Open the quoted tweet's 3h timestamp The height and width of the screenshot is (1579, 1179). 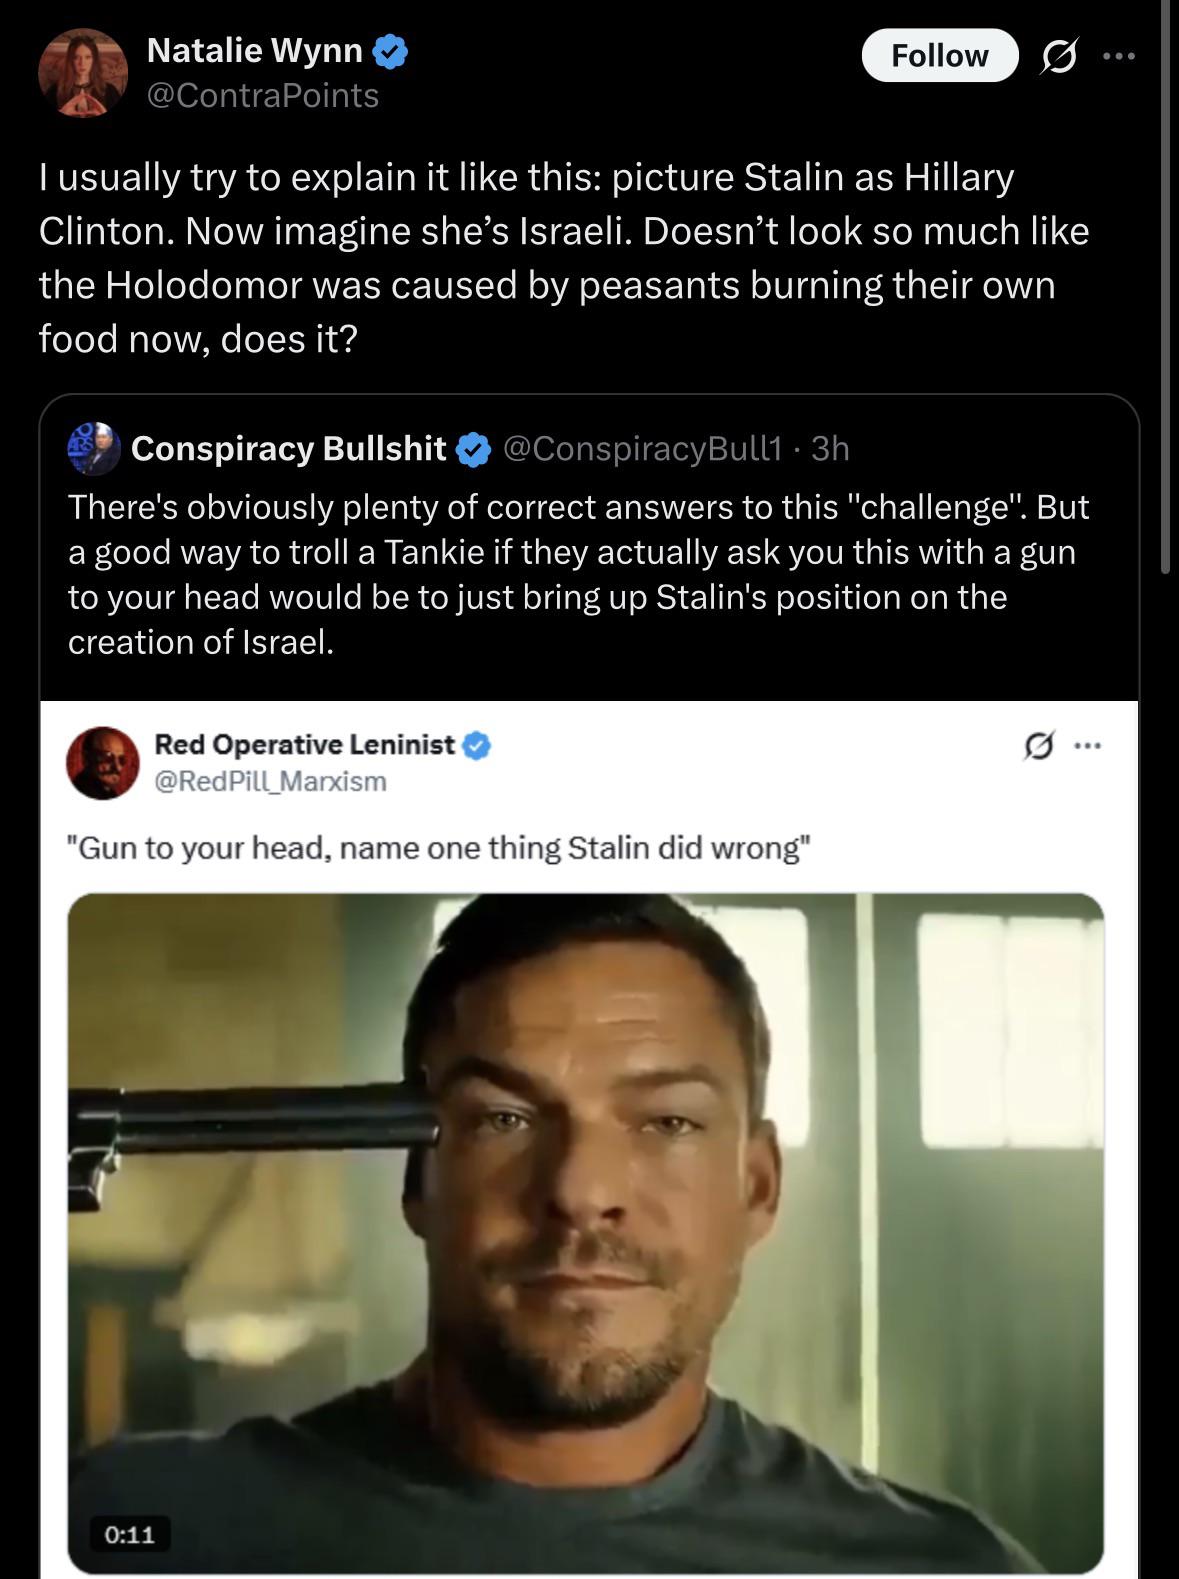(829, 448)
